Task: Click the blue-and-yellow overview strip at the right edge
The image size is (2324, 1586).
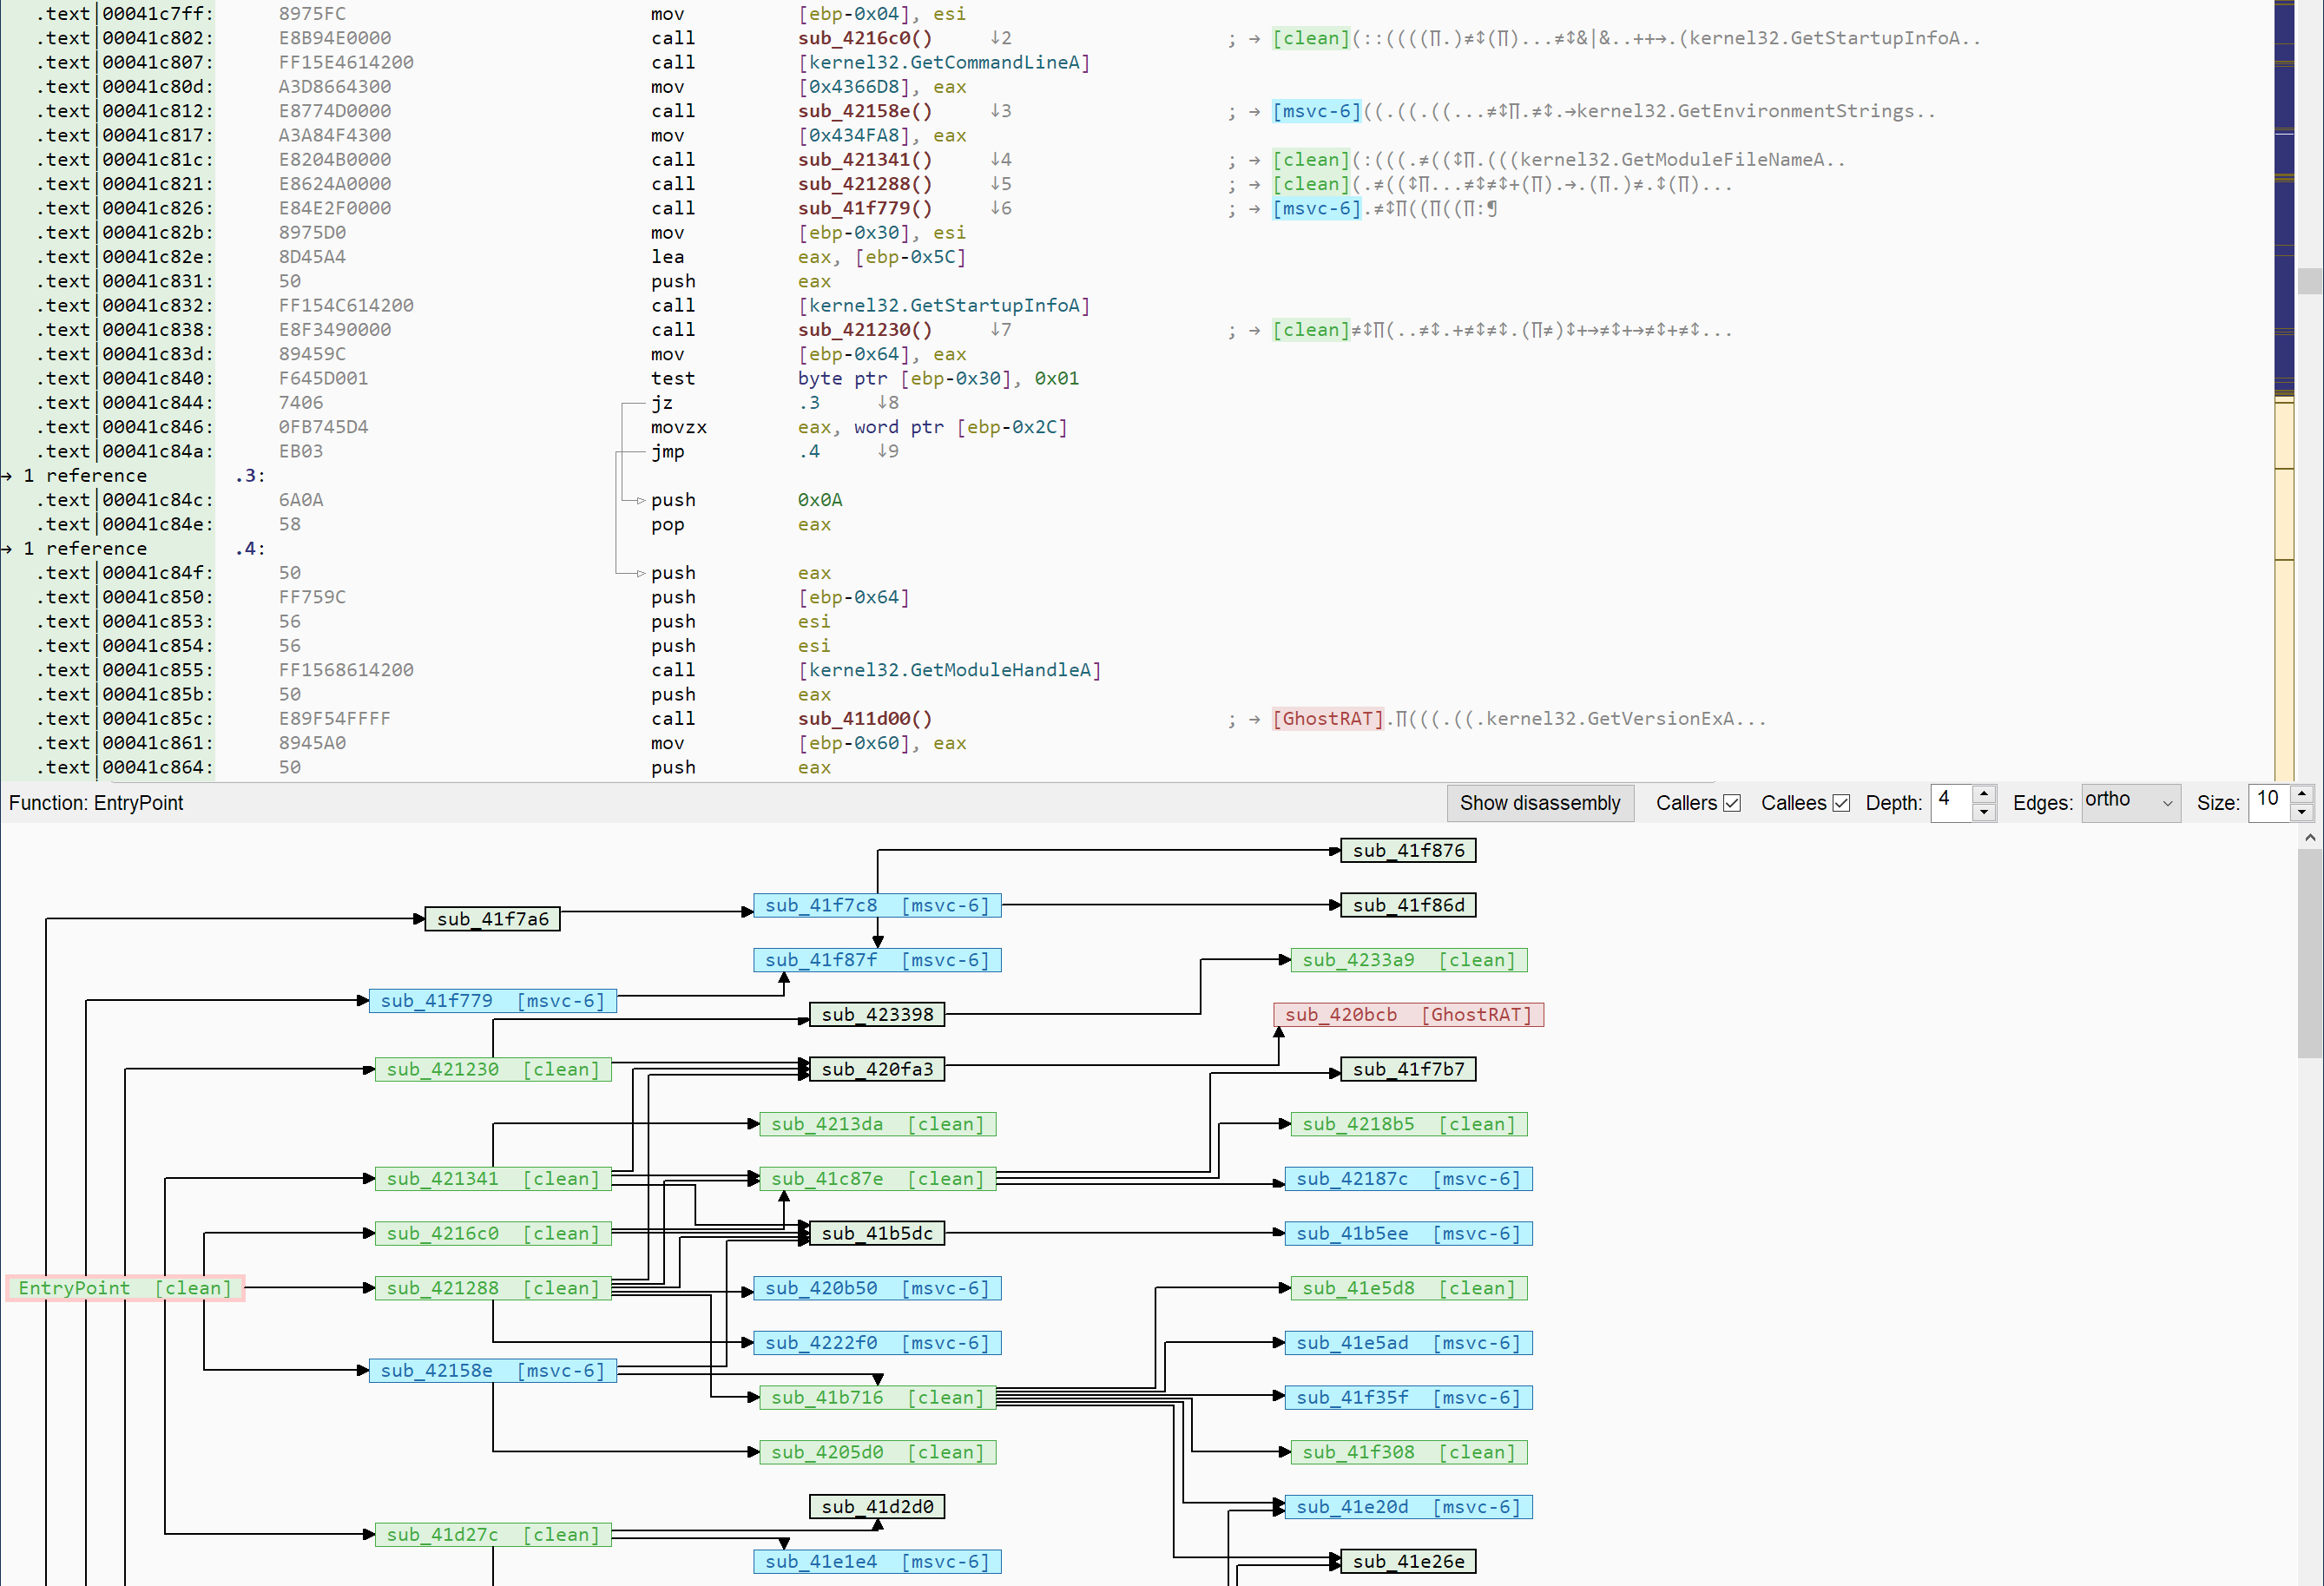Action: 2284,390
